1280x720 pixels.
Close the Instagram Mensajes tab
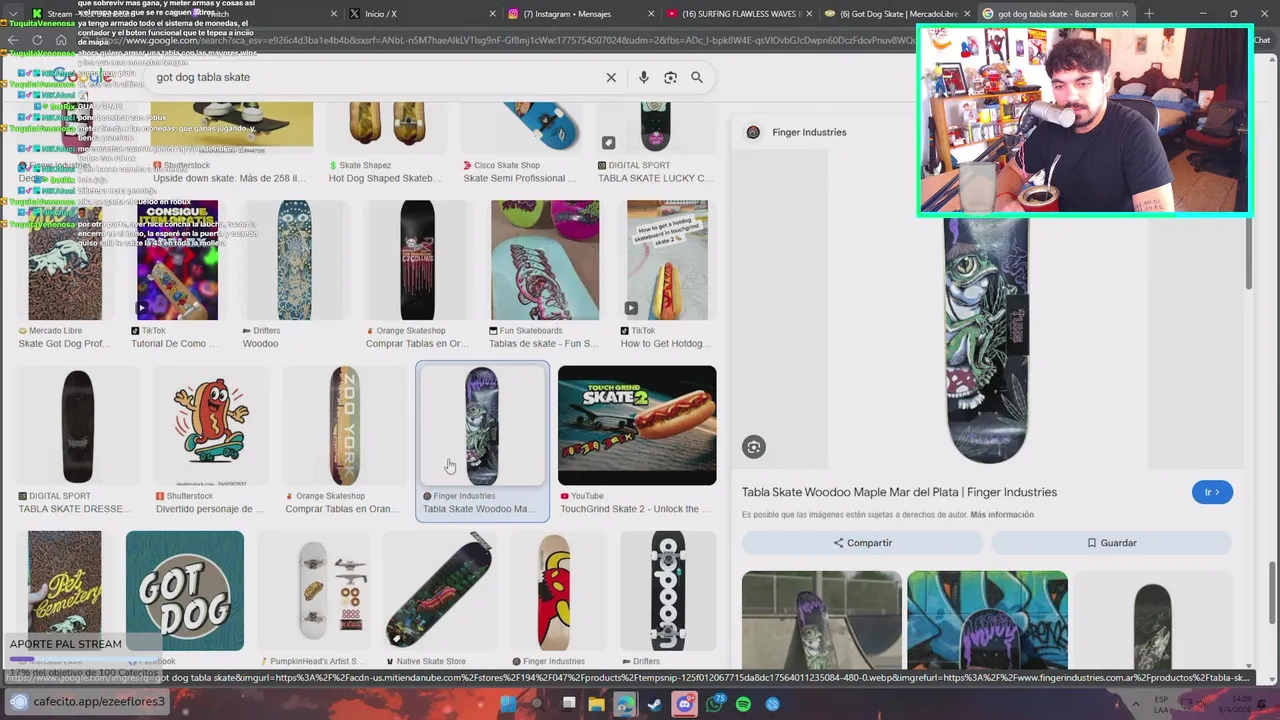pyautogui.click(x=651, y=14)
